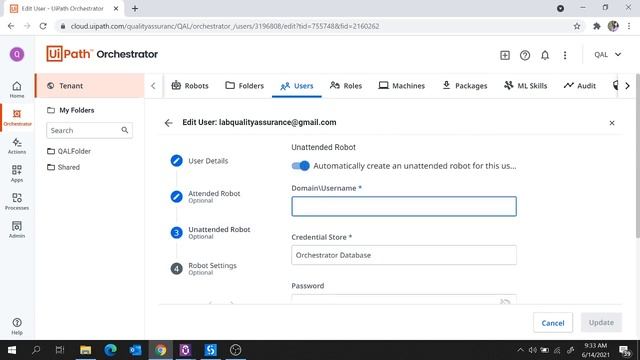640x360 pixels.
Task: Switch to the Roles tab
Action: tap(346, 86)
